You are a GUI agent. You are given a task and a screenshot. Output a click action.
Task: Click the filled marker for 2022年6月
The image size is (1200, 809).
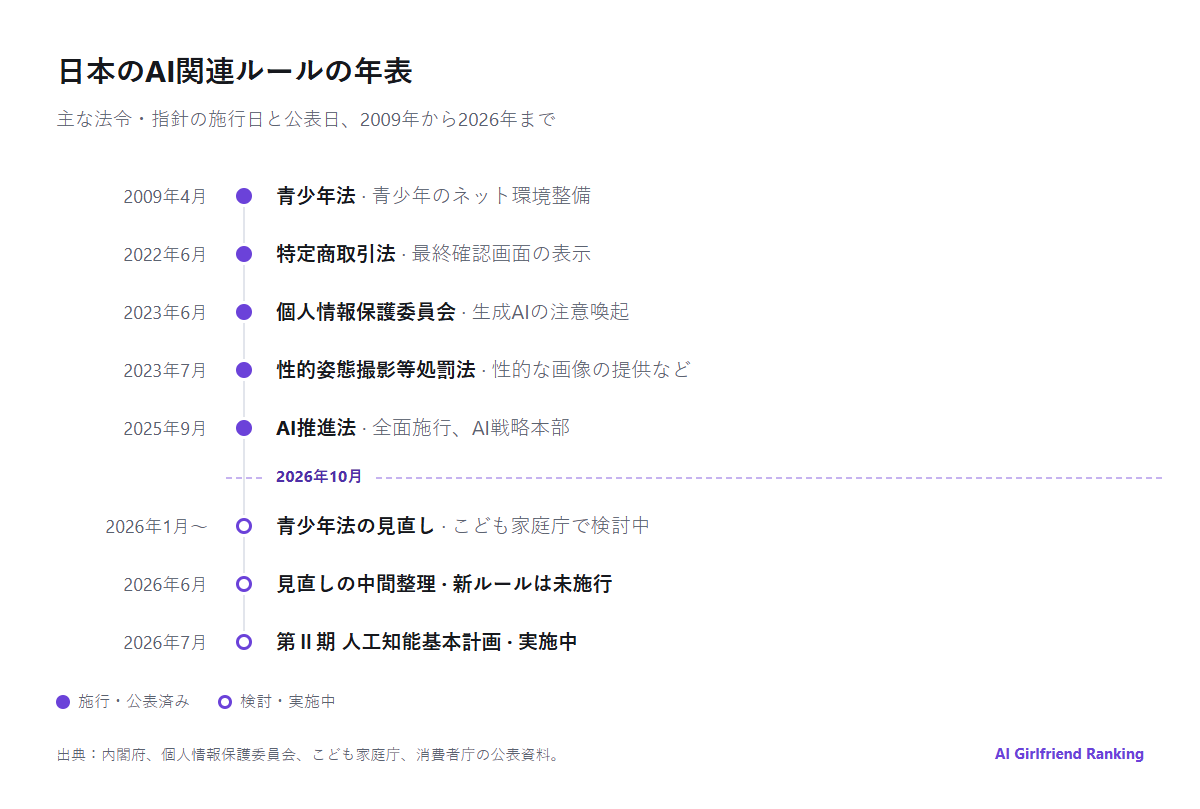coord(244,254)
